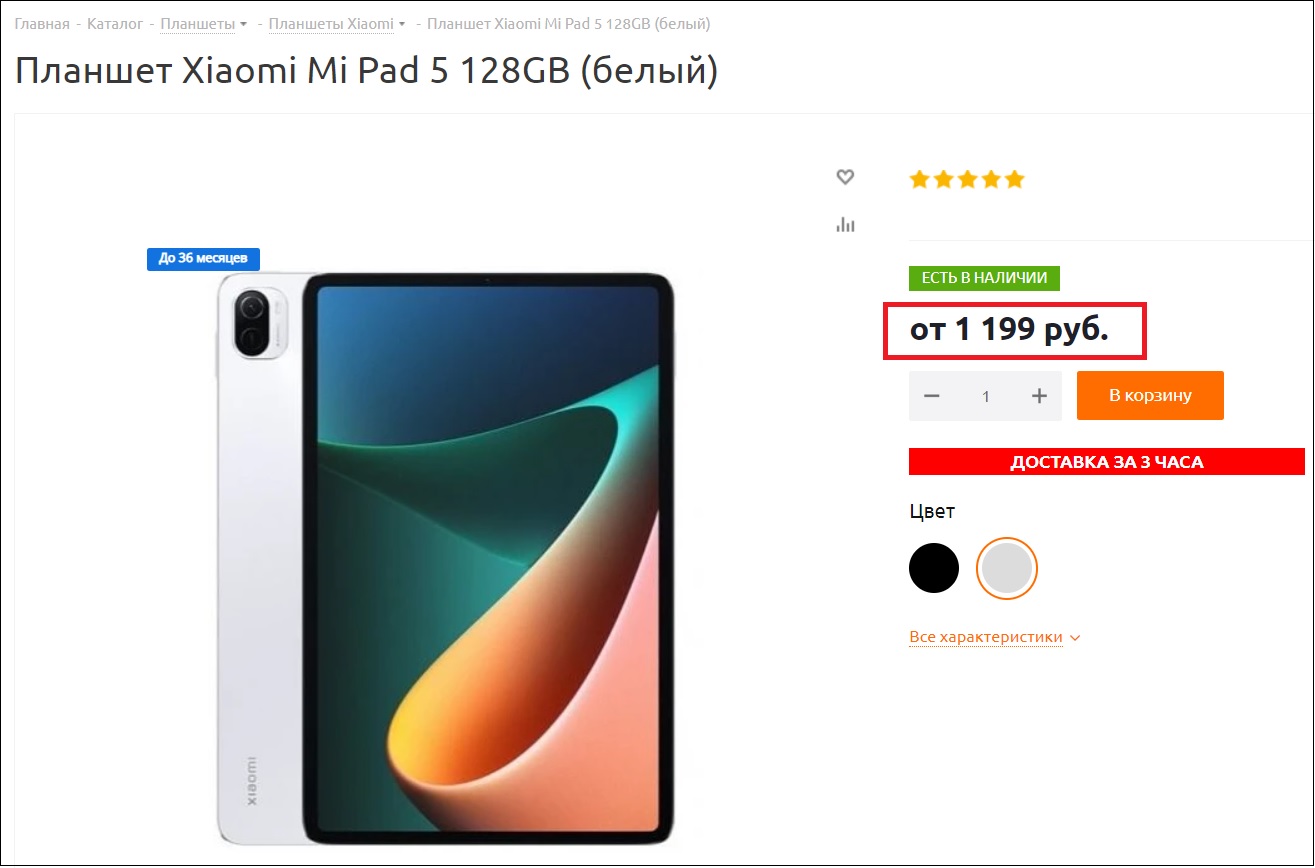Click the ЕСТЬ В НАЛИЧИИ availability badge
Image resolution: width=1315 pixels, height=868 pixels.
(x=984, y=278)
